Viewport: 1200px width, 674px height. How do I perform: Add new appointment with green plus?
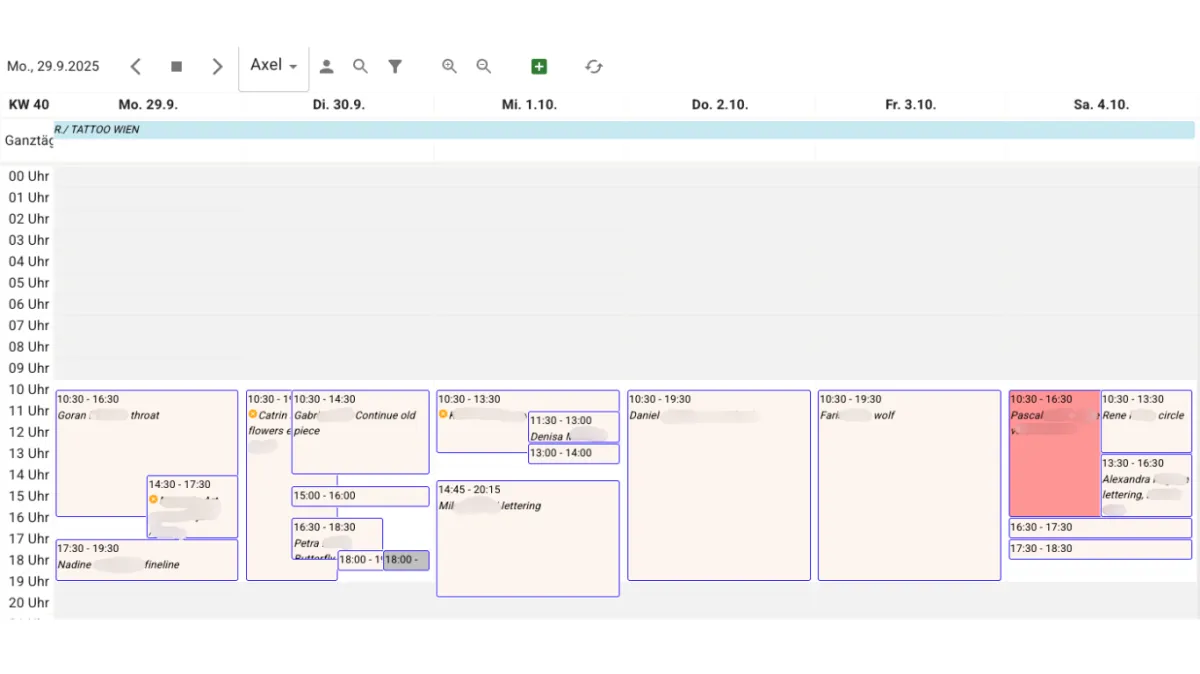tap(539, 67)
